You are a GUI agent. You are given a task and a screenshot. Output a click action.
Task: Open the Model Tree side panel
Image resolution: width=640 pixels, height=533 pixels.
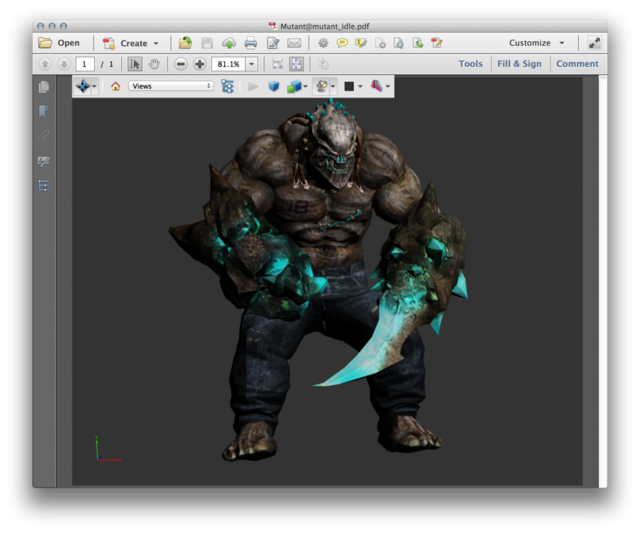tap(44, 186)
